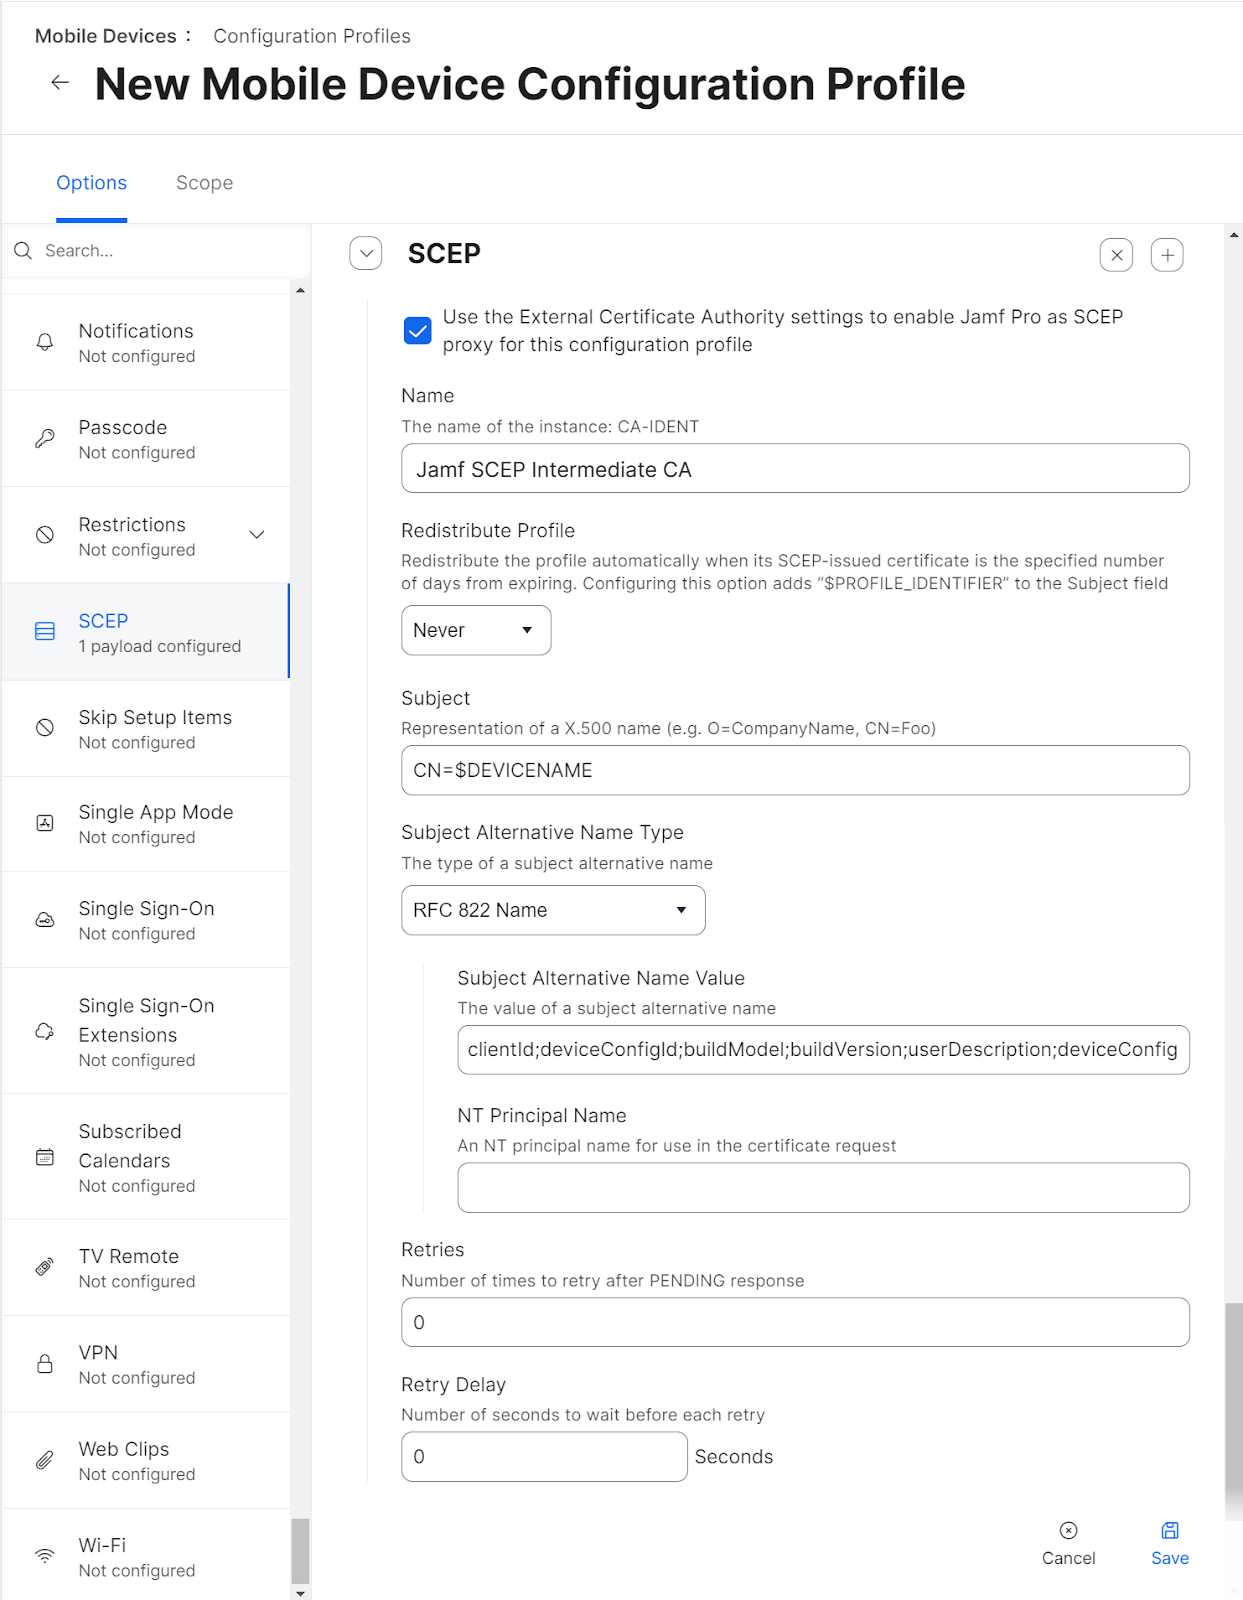Click the Cancel circle-x icon
Image resolution: width=1243 pixels, height=1600 pixels.
coord(1069,1530)
